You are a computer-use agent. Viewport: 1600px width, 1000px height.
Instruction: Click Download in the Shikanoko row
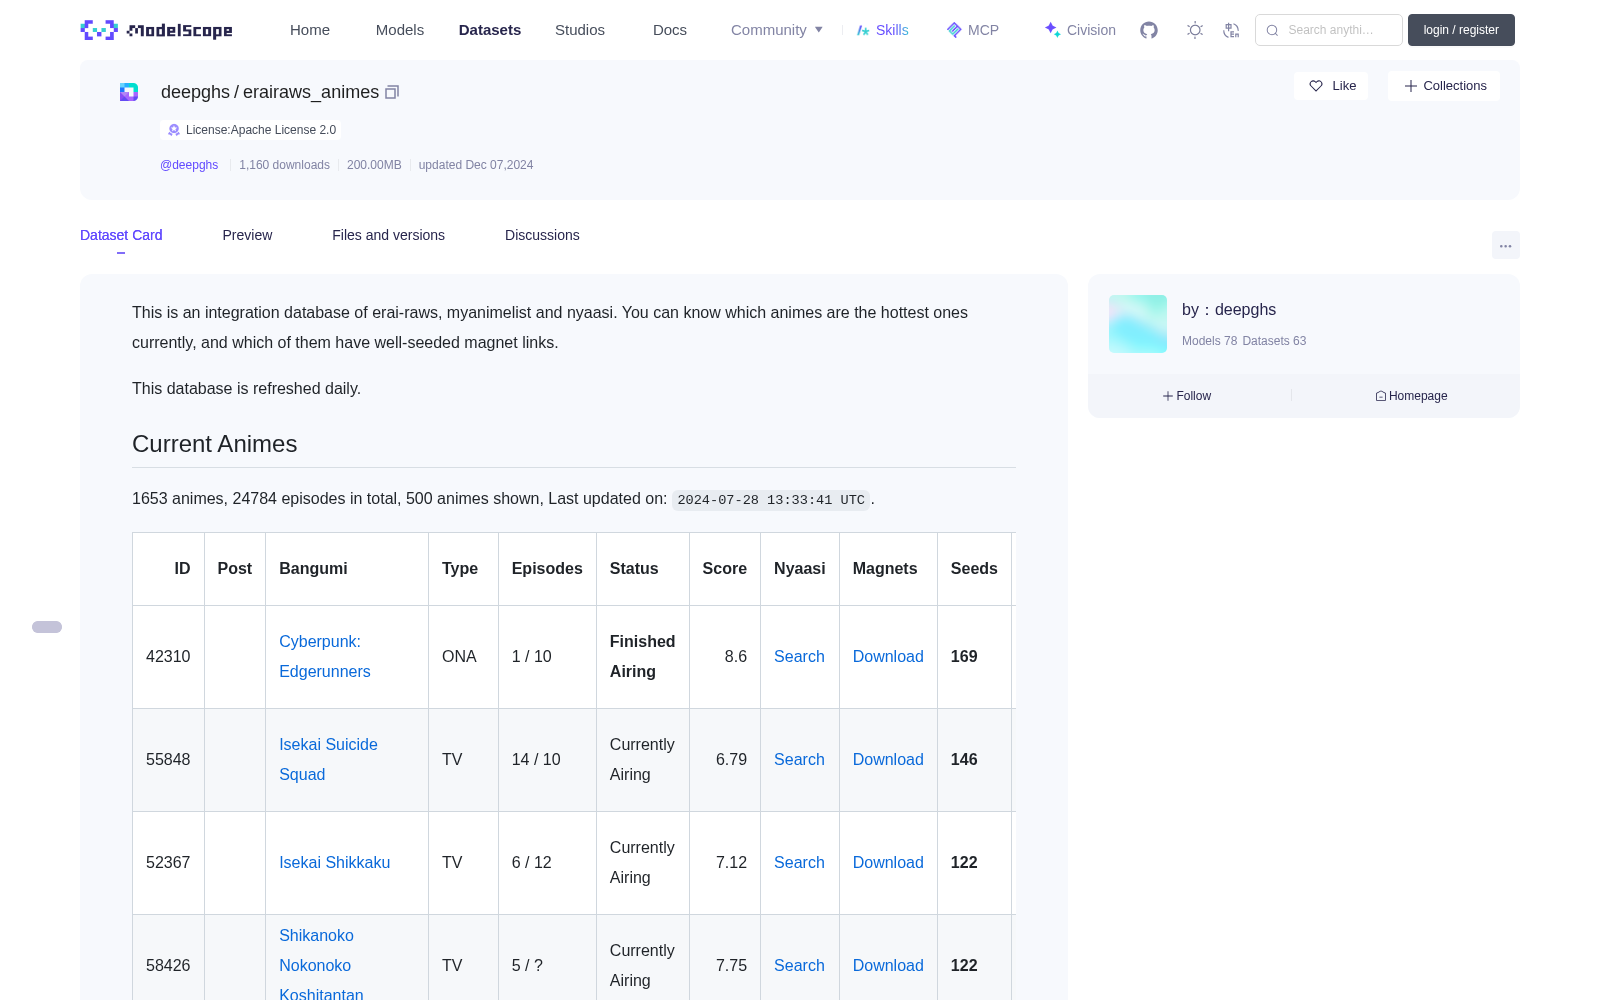tap(888, 965)
